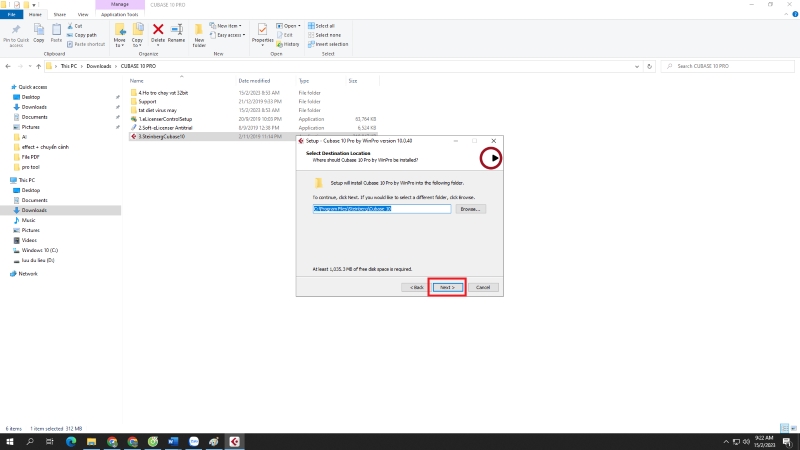This screenshot has width=800, height=450.
Task: Open Microsoft Edge from the taskbar
Action: pyautogui.click(x=71, y=442)
